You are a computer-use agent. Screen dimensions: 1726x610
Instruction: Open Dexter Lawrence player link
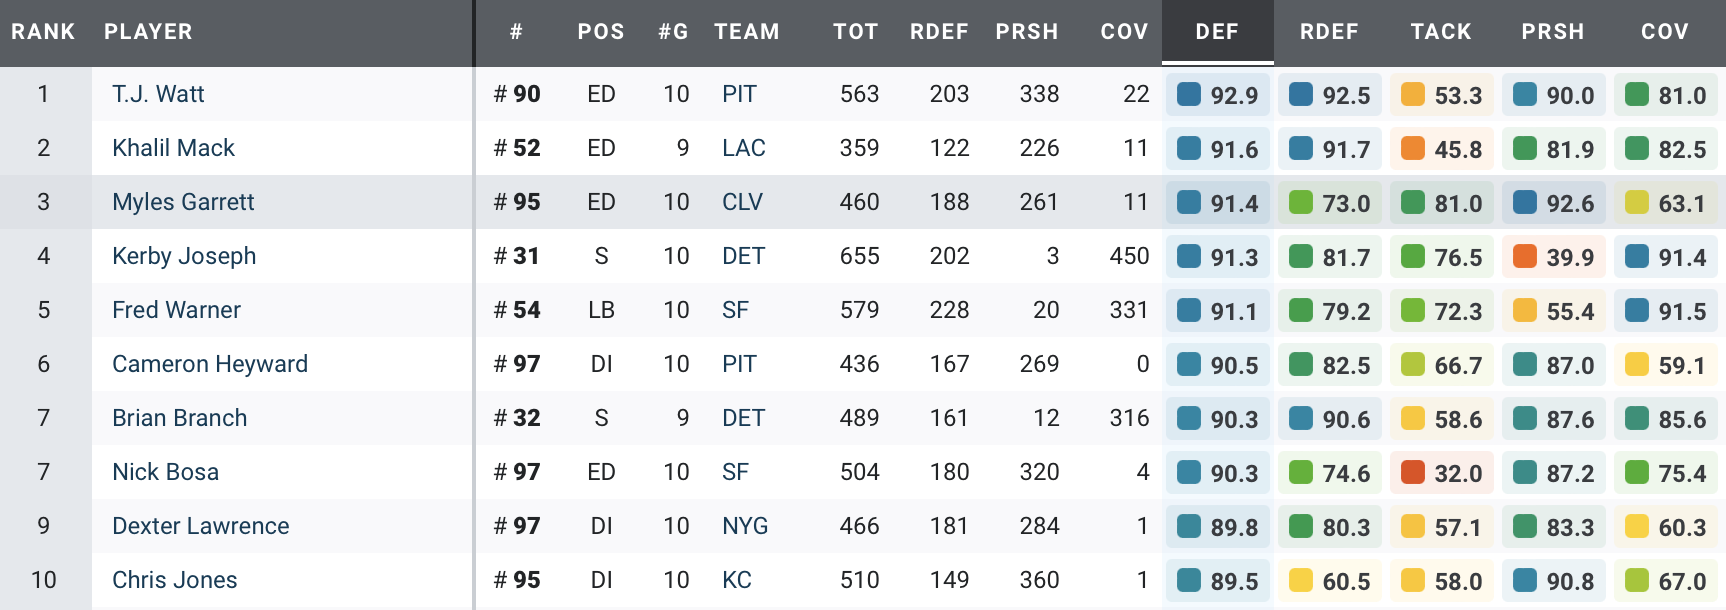200,526
